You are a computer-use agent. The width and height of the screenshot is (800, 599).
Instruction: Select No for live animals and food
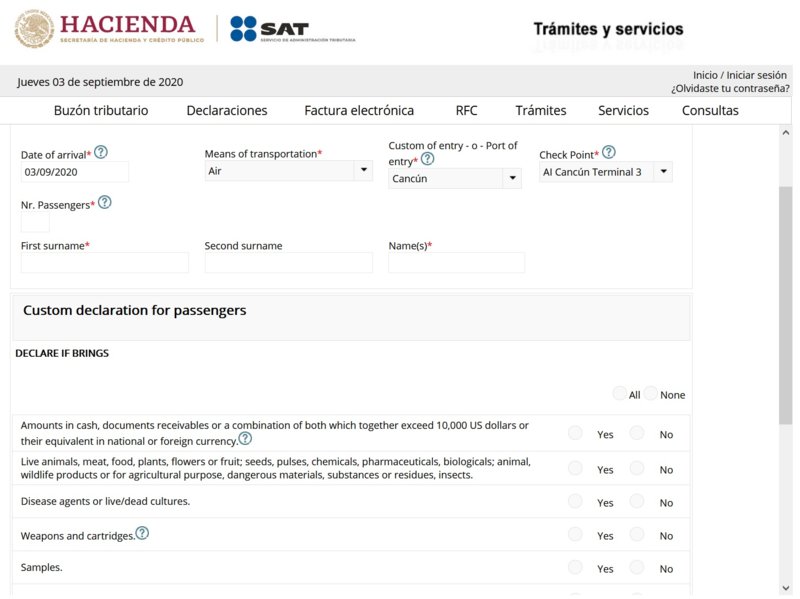pos(637,468)
